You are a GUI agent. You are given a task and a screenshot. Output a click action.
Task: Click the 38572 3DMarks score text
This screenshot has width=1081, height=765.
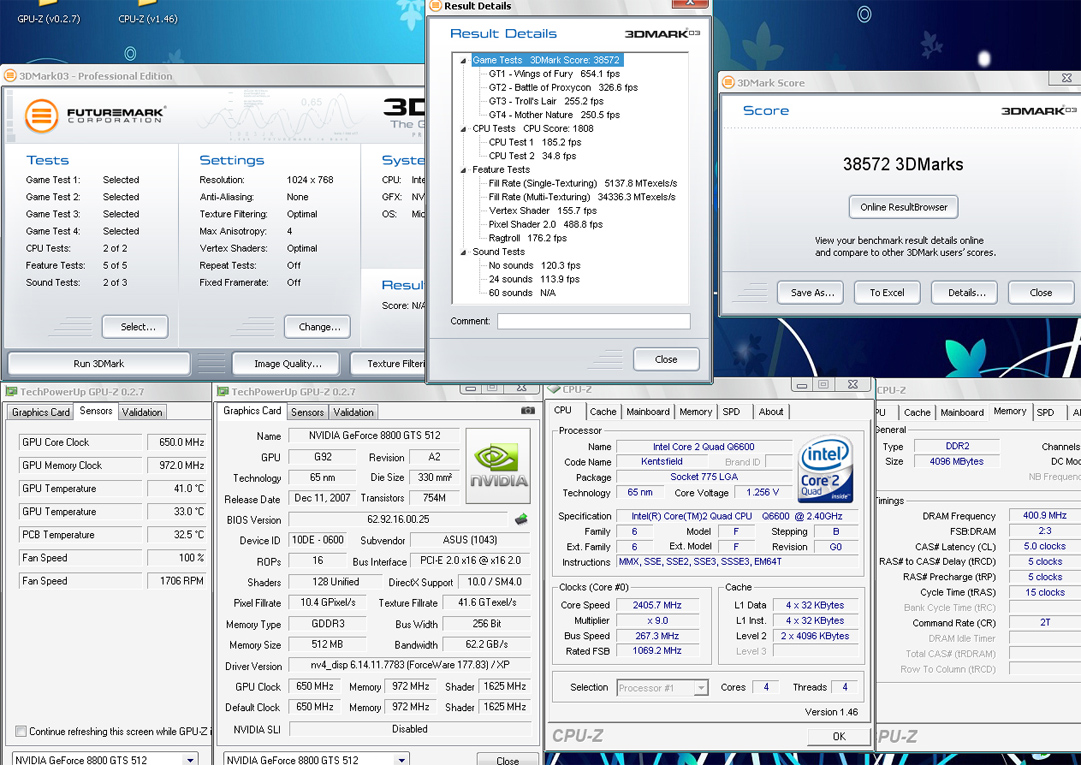(x=902, y=165)
